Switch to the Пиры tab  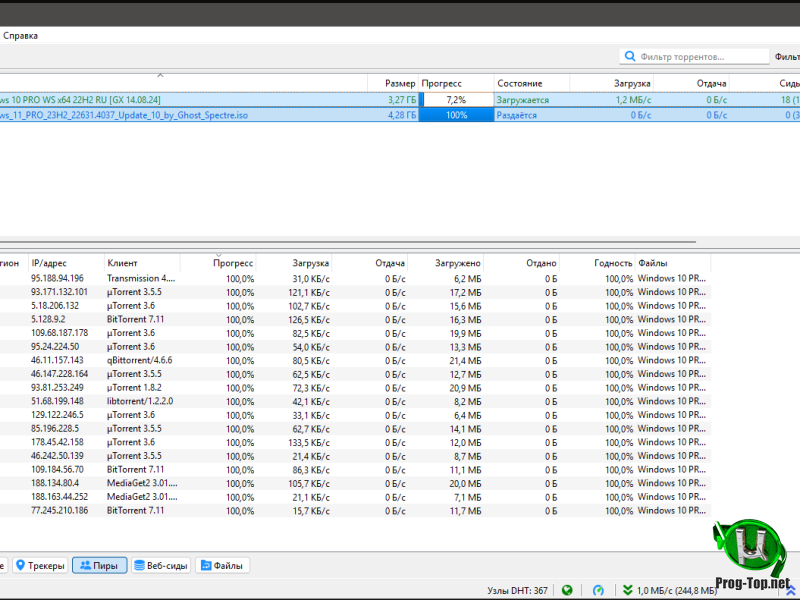pos(98,566)
